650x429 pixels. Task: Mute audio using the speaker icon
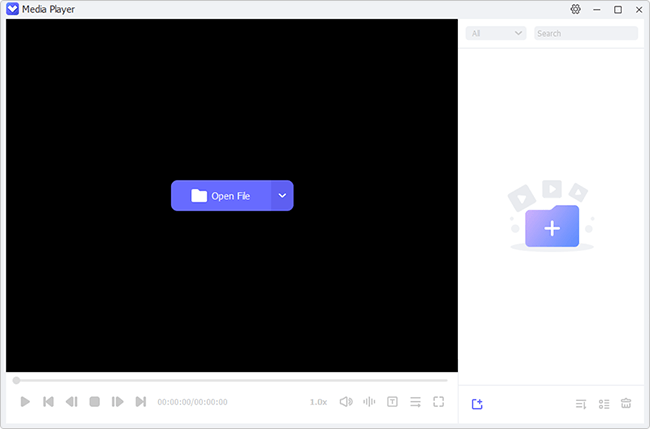(x=346, y=402)
